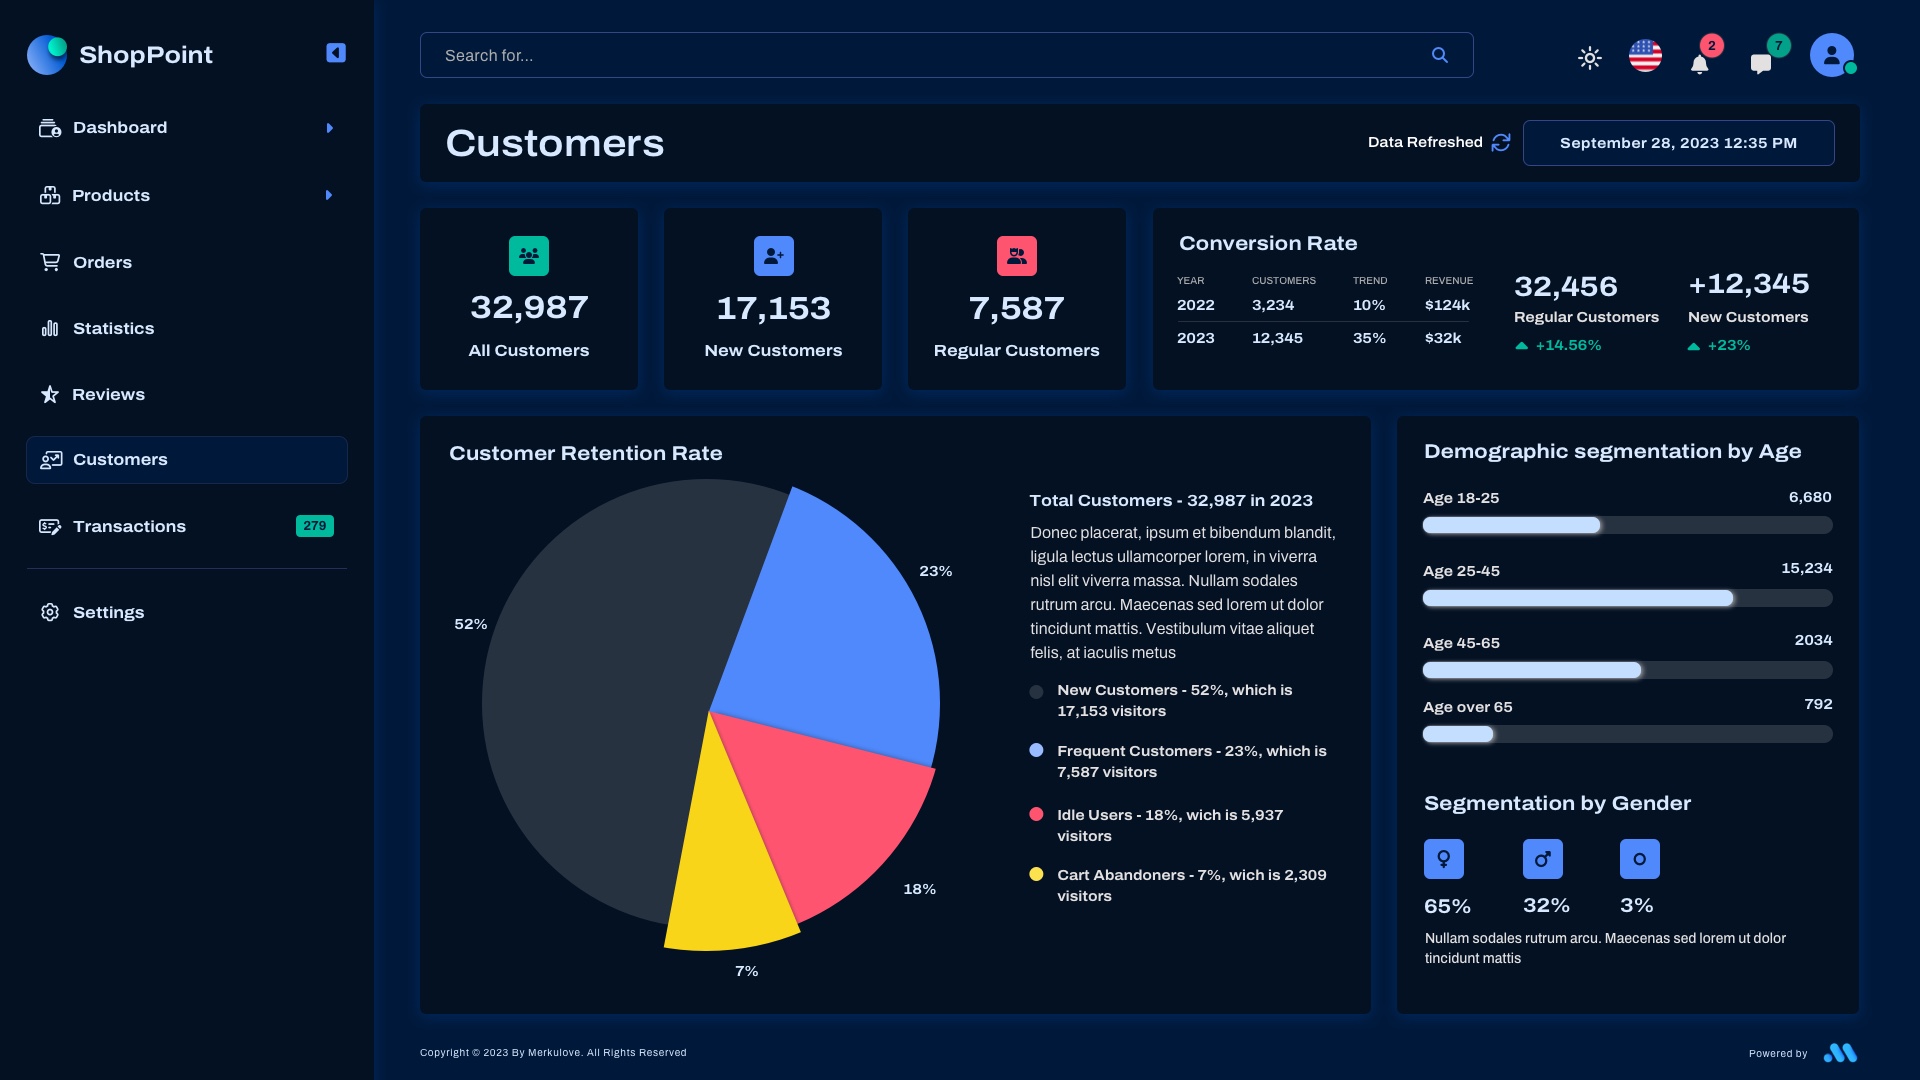This screenshot has width=1920, height=1080.
Task: Expand the Products submenu chevron
Action: [x=330, y=195]
